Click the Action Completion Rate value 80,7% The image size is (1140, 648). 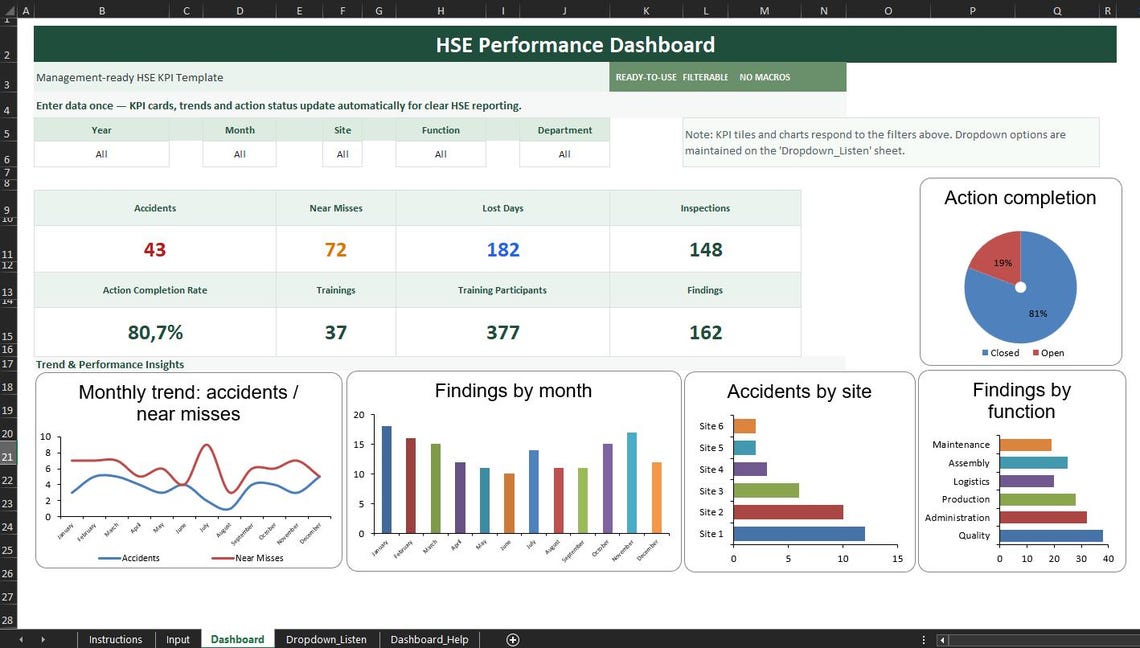click(155, 332)
